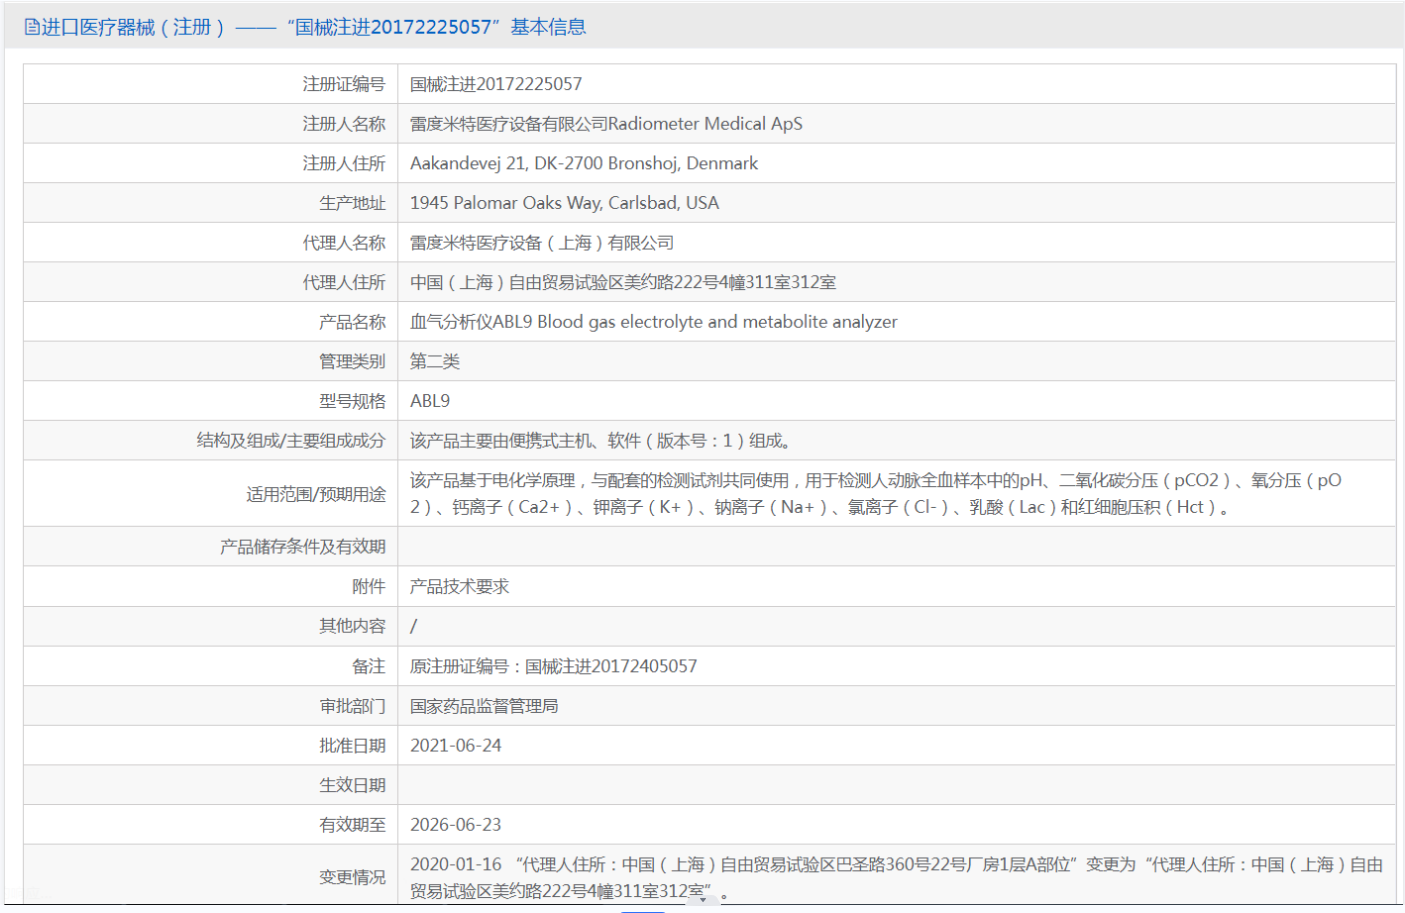
Task: Select the ABL9 Blood gas analyzer product name
Action: point(653,322)
